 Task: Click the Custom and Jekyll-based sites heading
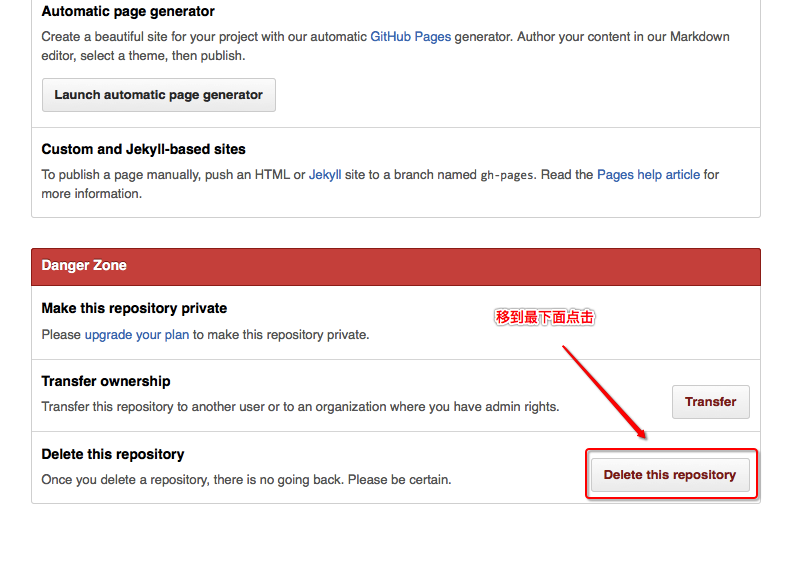[x=144, y=149]
